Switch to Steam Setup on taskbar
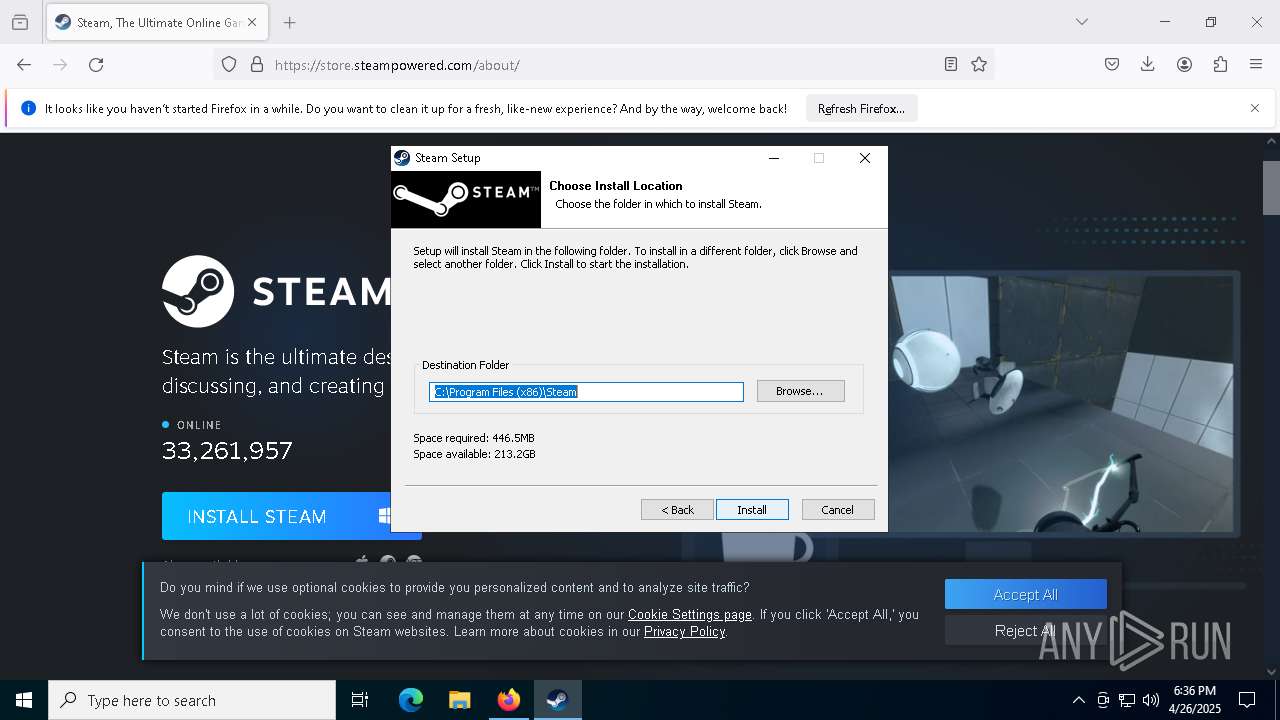The height and width of the screenshot is (720, 1280). click(x=557, y=700)
